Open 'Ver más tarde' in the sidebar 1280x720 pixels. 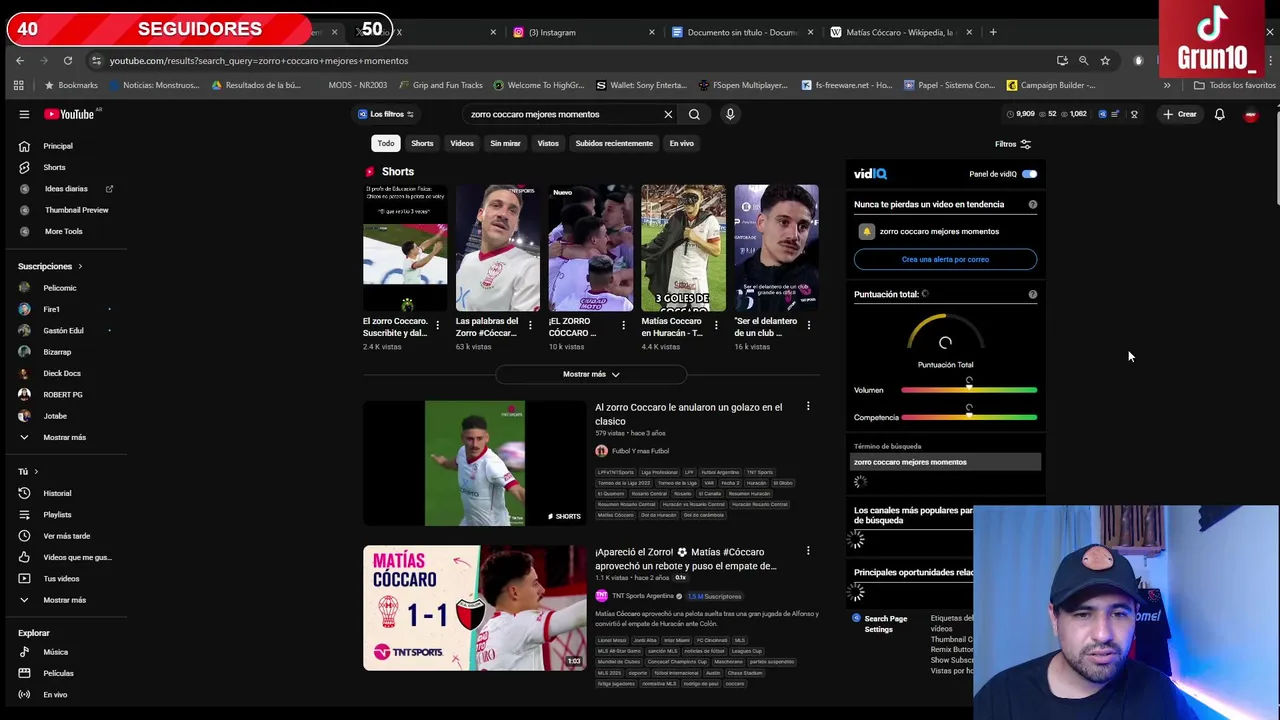pyautogui.click(x=66, y=536)
